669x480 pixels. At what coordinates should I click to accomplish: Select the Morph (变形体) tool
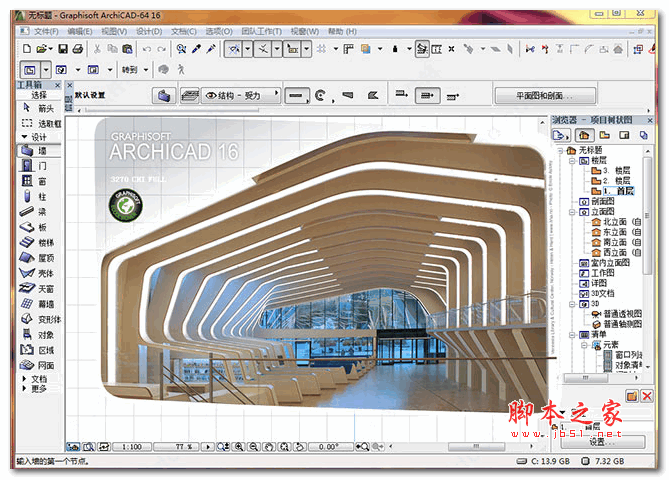click(x=39, y=320)
